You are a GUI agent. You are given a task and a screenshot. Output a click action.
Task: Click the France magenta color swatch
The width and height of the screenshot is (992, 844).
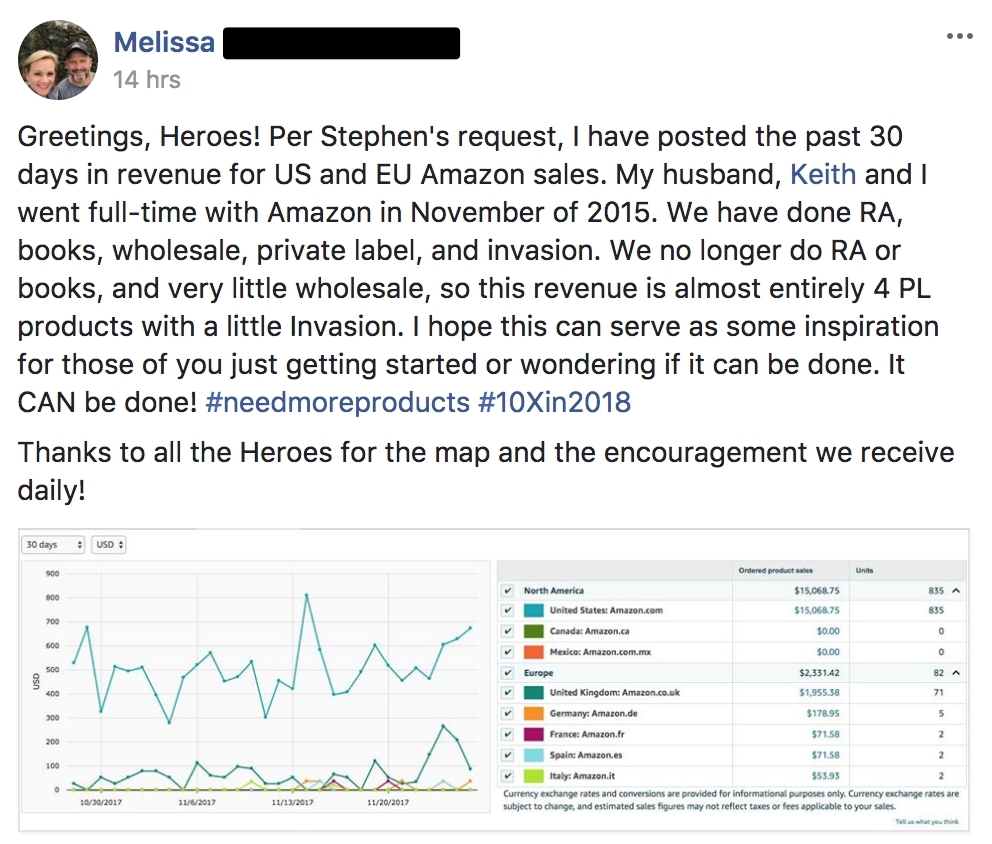coord(533,734)
